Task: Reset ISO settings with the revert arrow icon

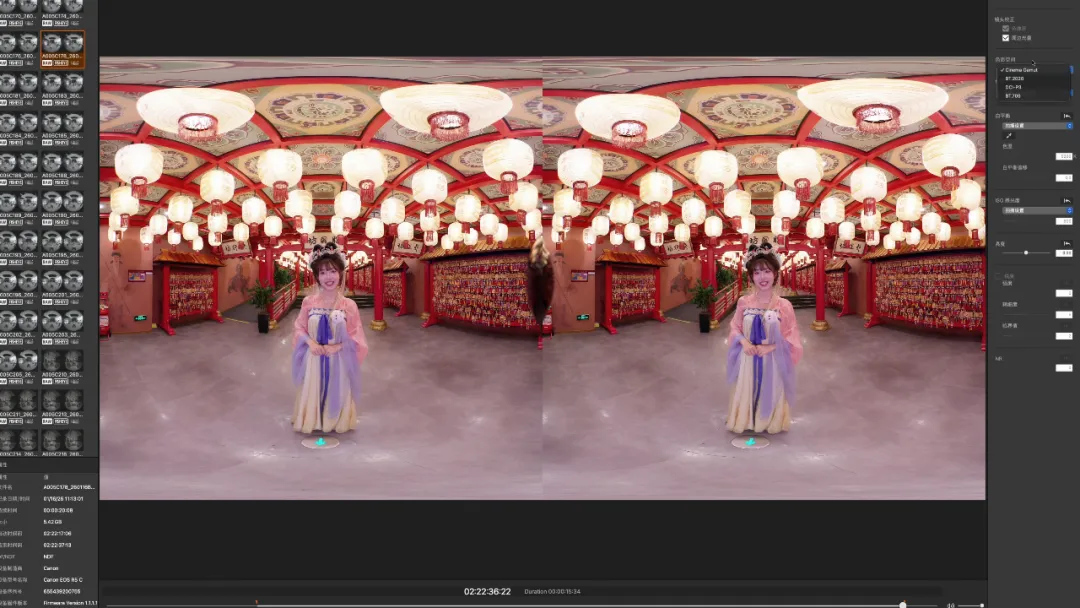Action: point(1066,199)
